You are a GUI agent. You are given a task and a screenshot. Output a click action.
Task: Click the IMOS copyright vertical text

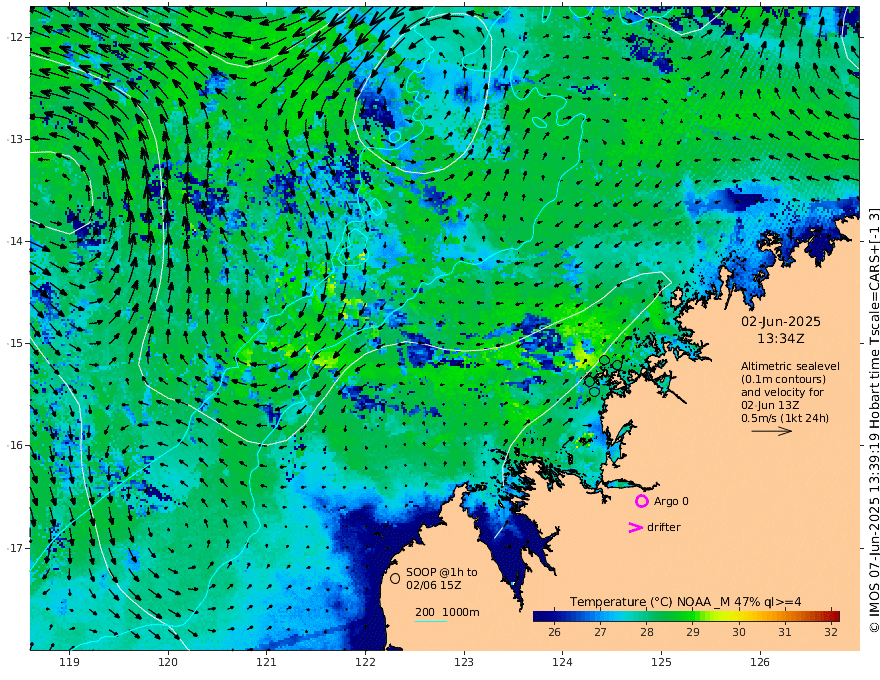pos(873,420)
